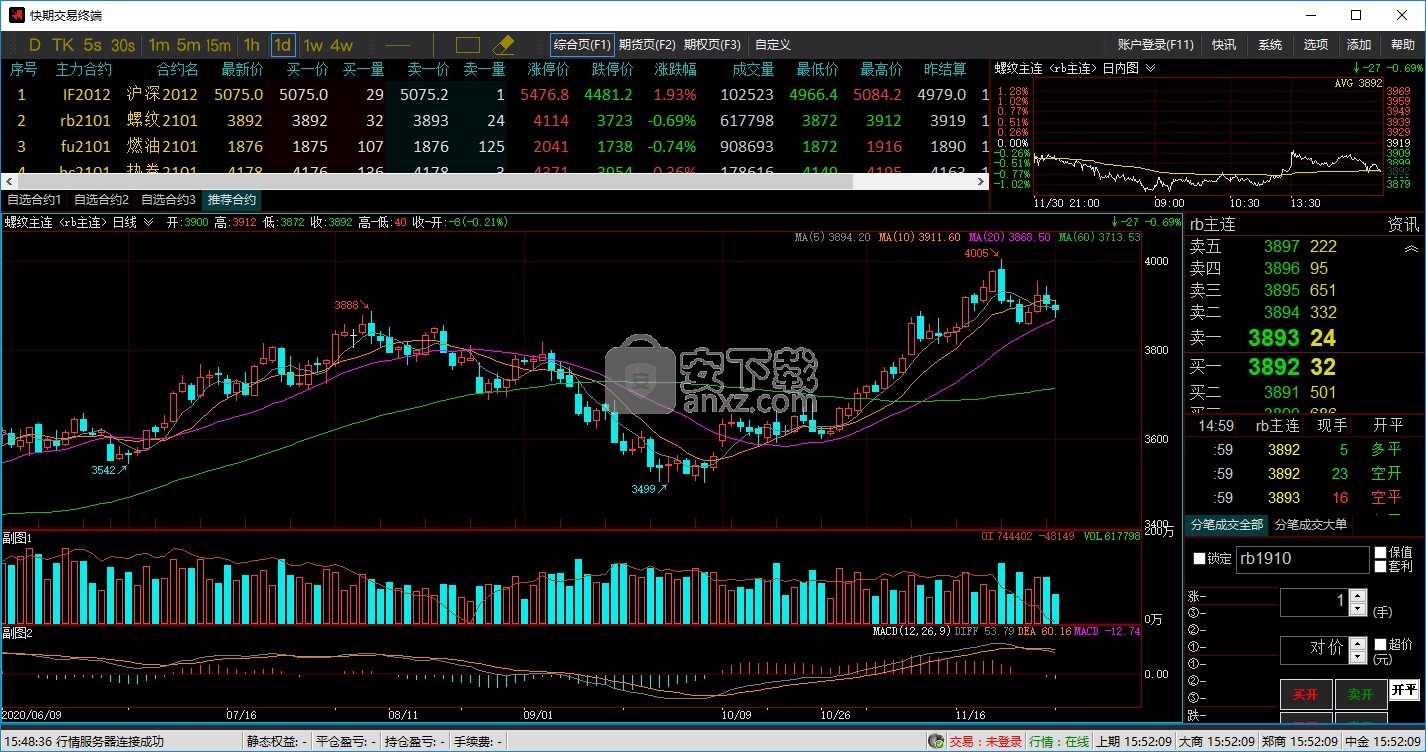
Task: Open the 帮助 menu
Action: pyautogui.click(x=1403, y=45)
